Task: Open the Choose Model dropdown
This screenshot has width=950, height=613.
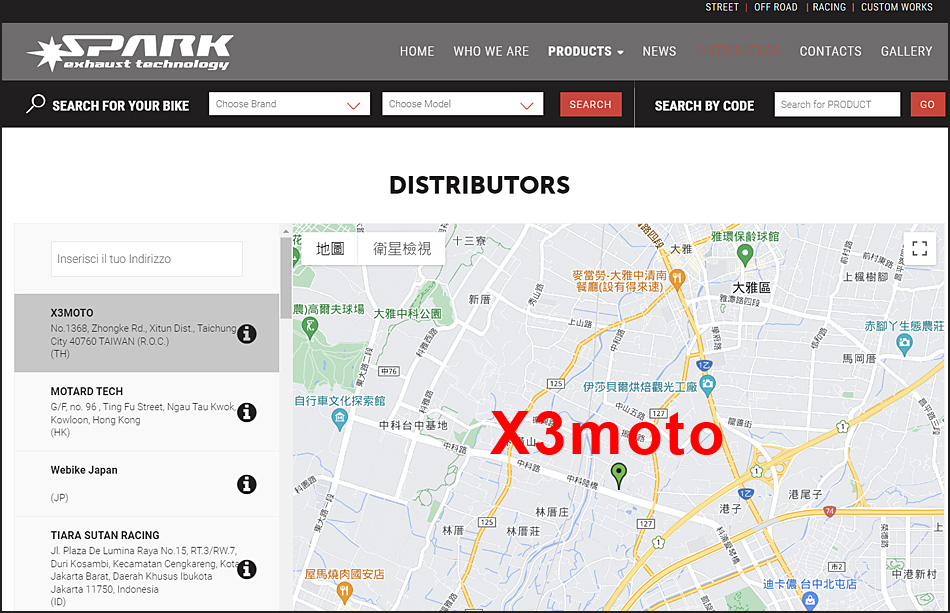Action: pos(462,104)
